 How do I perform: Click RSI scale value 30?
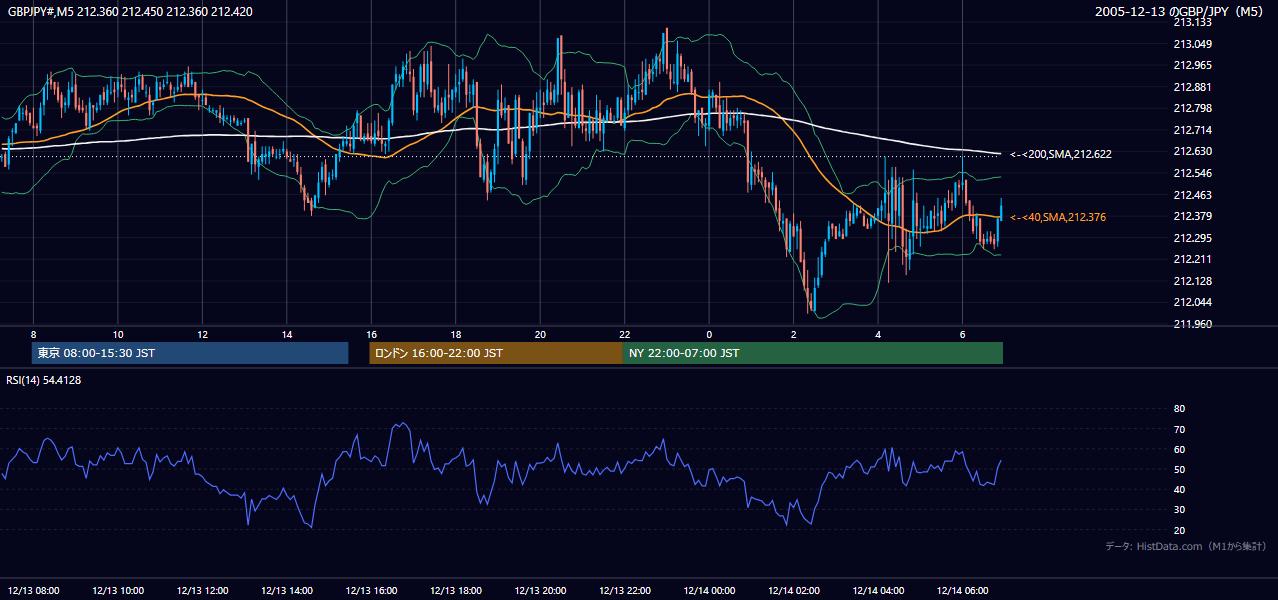click(x=1179, y=509)
